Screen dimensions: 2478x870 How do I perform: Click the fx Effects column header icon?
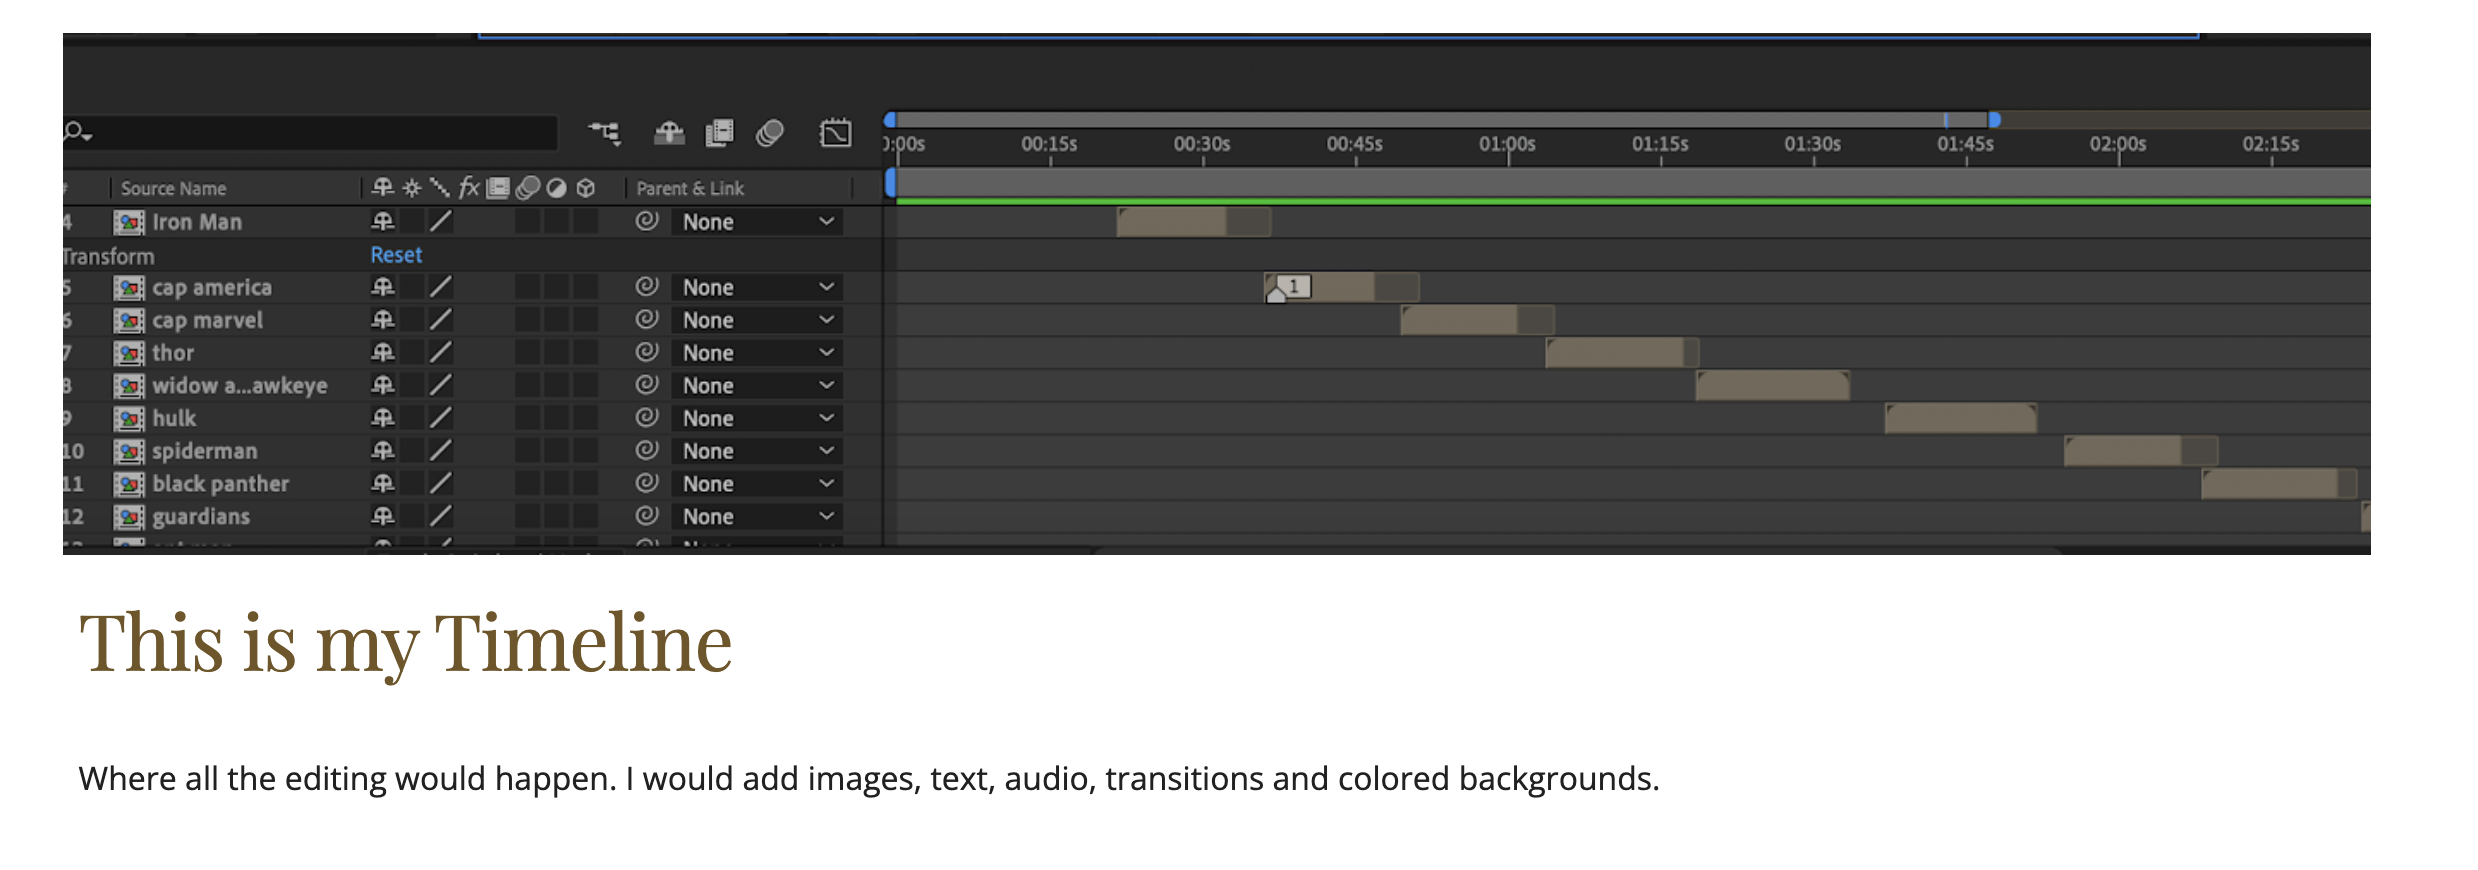(469, 187)
